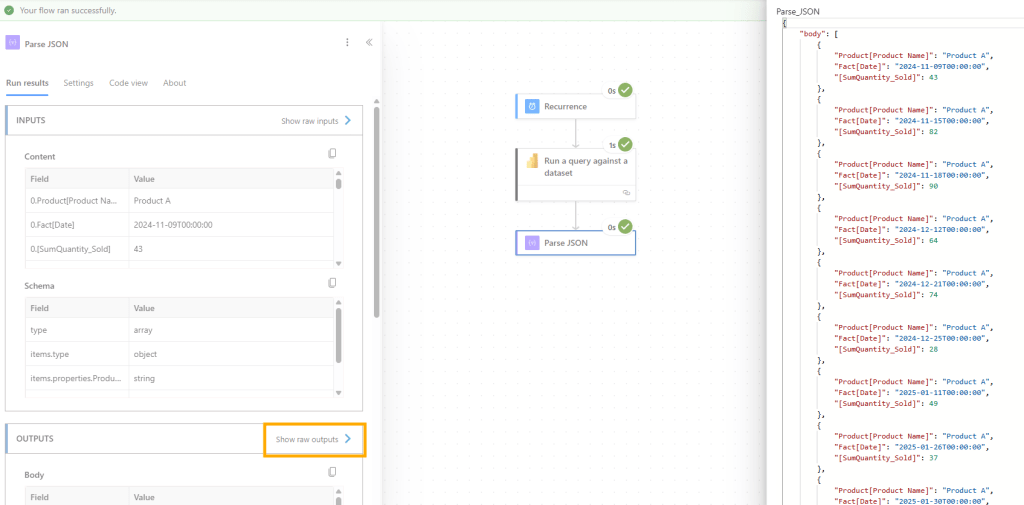Click the Recurrence clock icon

click(532, 106)
